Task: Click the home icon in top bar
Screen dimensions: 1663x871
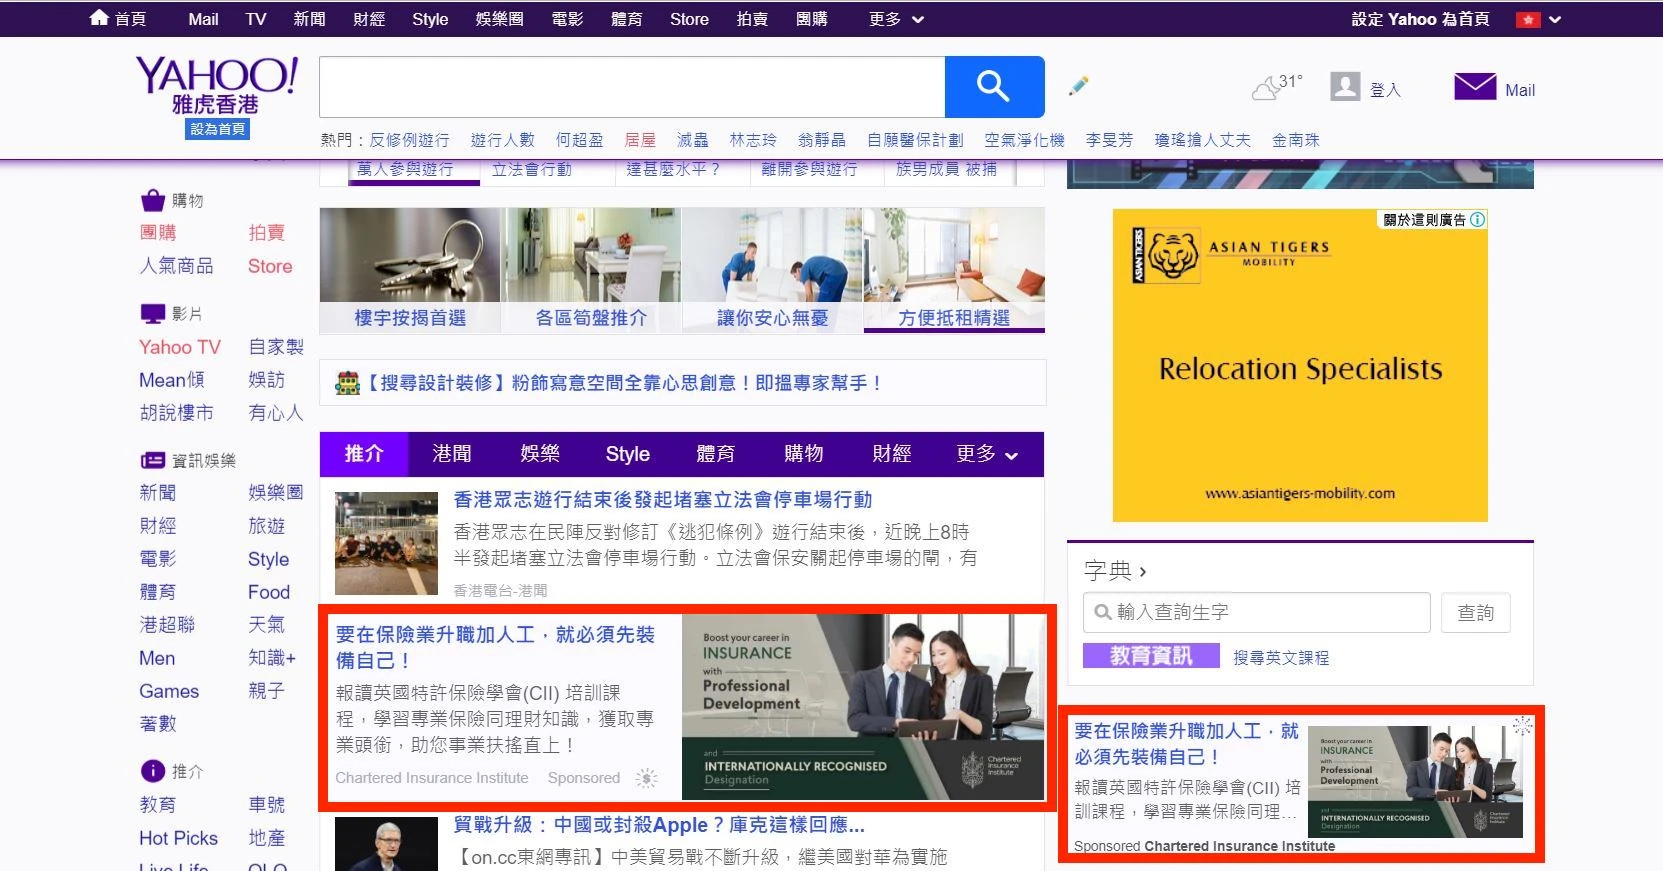Action: tap(99, 18)
